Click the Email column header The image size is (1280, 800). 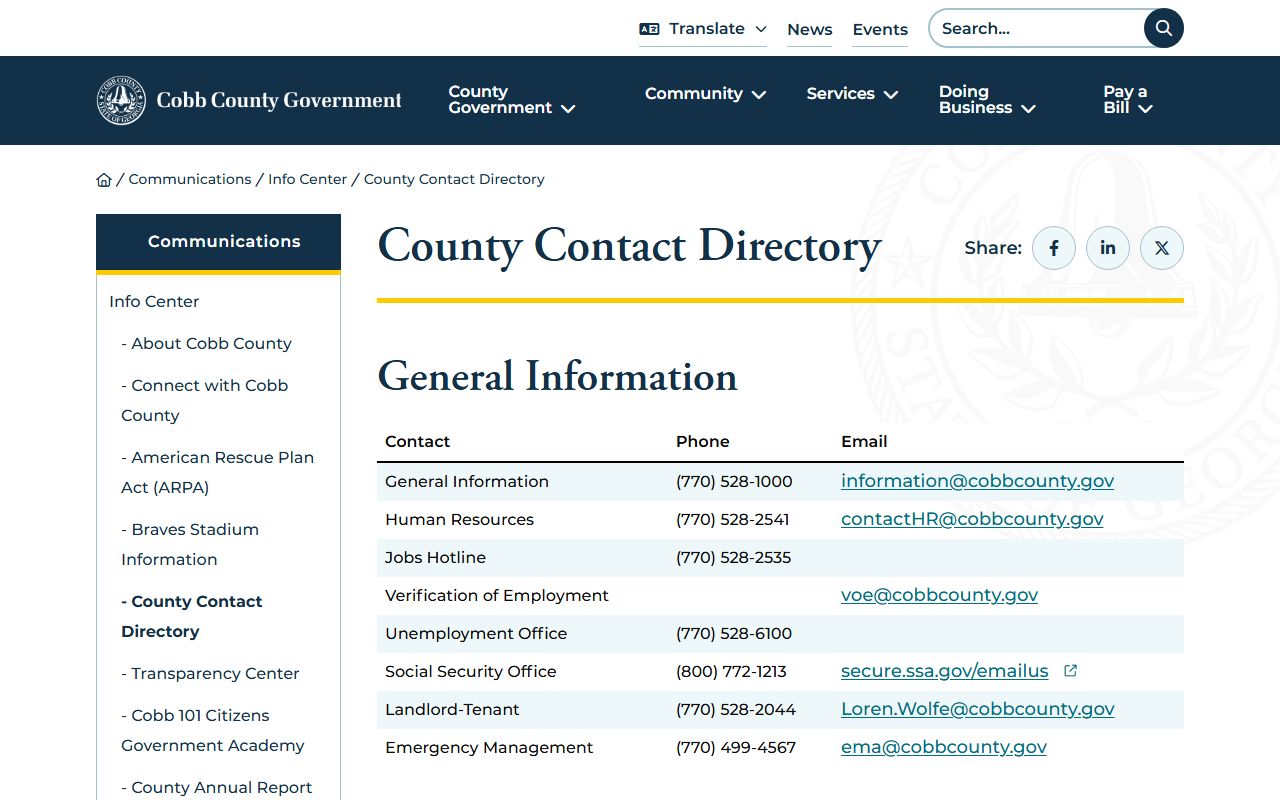tap(864, 442)
